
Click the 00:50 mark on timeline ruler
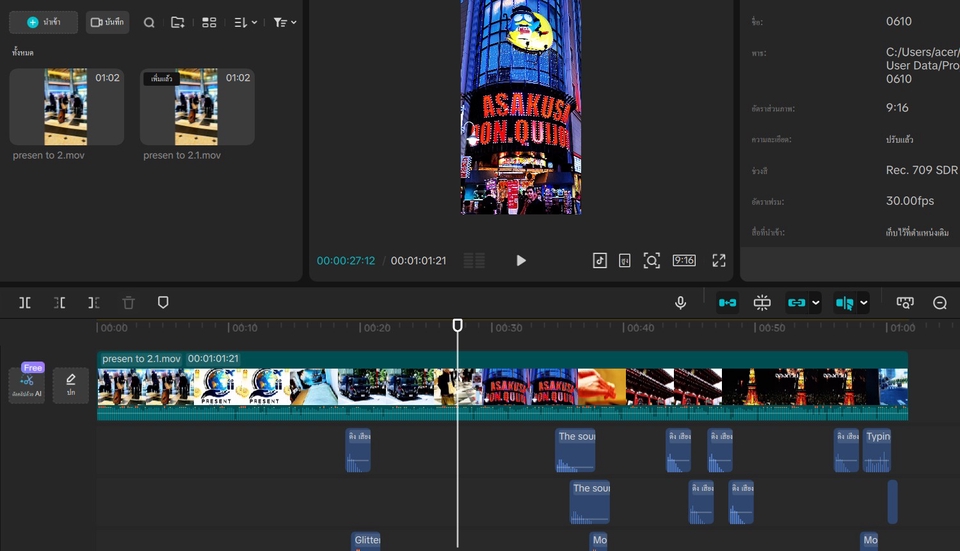tap(772, 328)
